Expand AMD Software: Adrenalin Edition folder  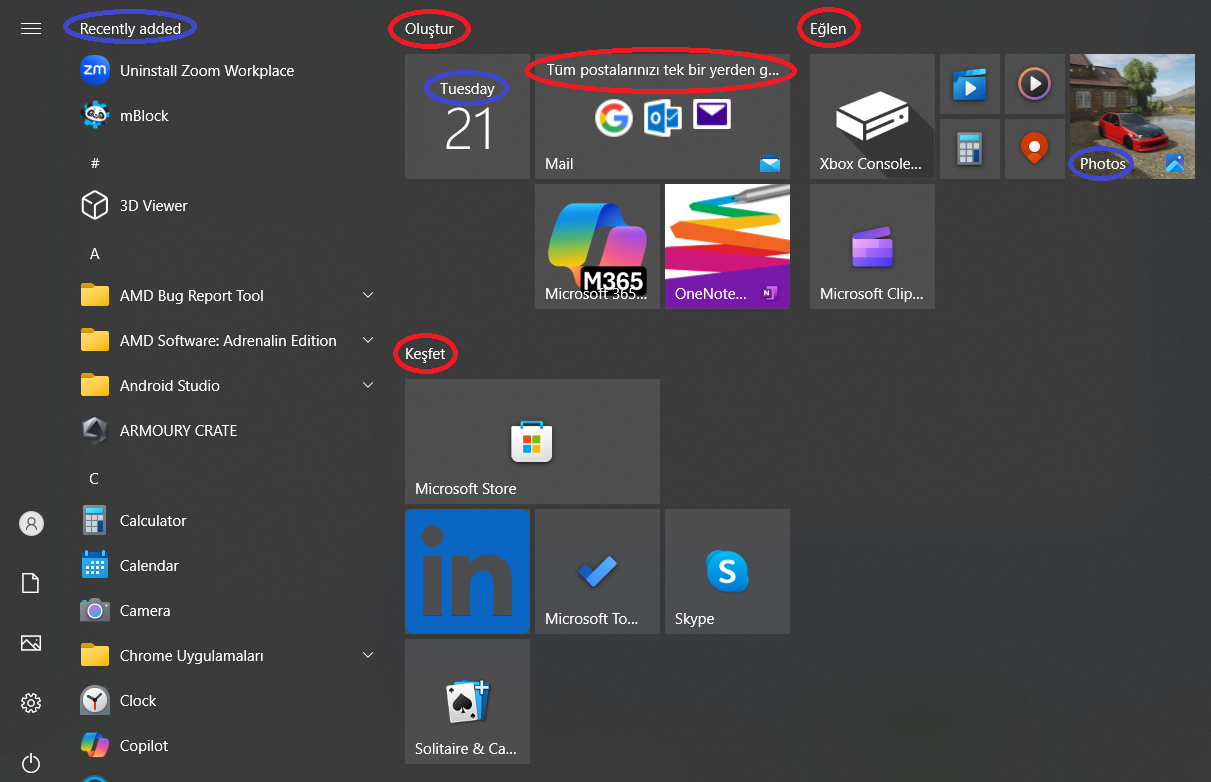coord(227,340)
